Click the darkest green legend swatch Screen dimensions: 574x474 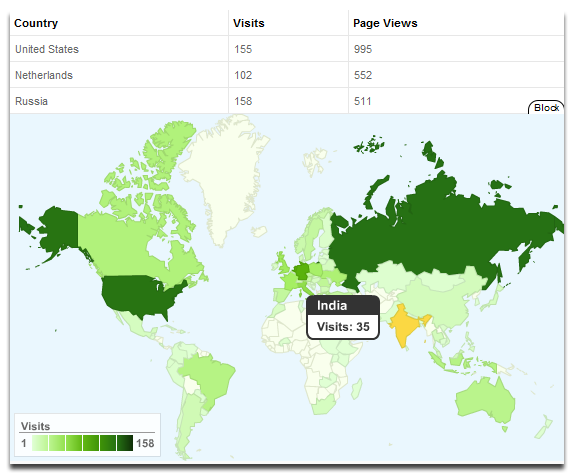[x=125, y=443]
